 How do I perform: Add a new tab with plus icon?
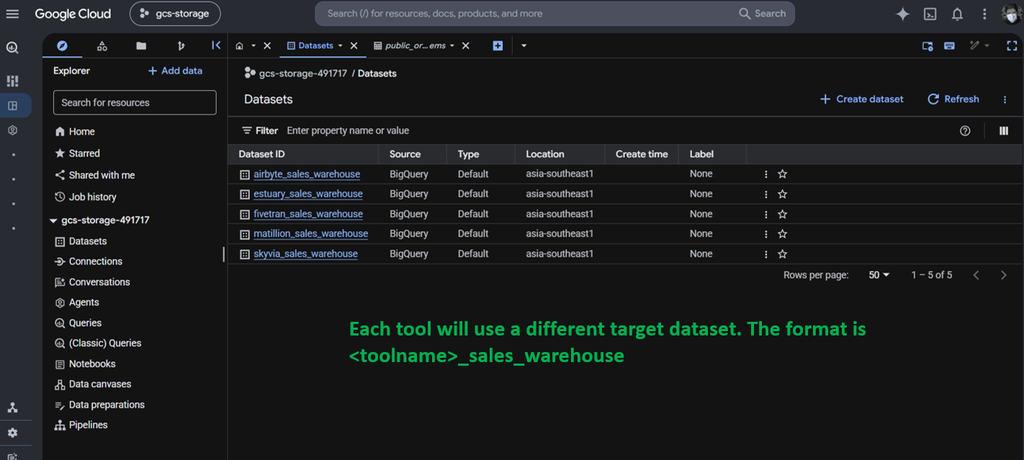(498, 46)
